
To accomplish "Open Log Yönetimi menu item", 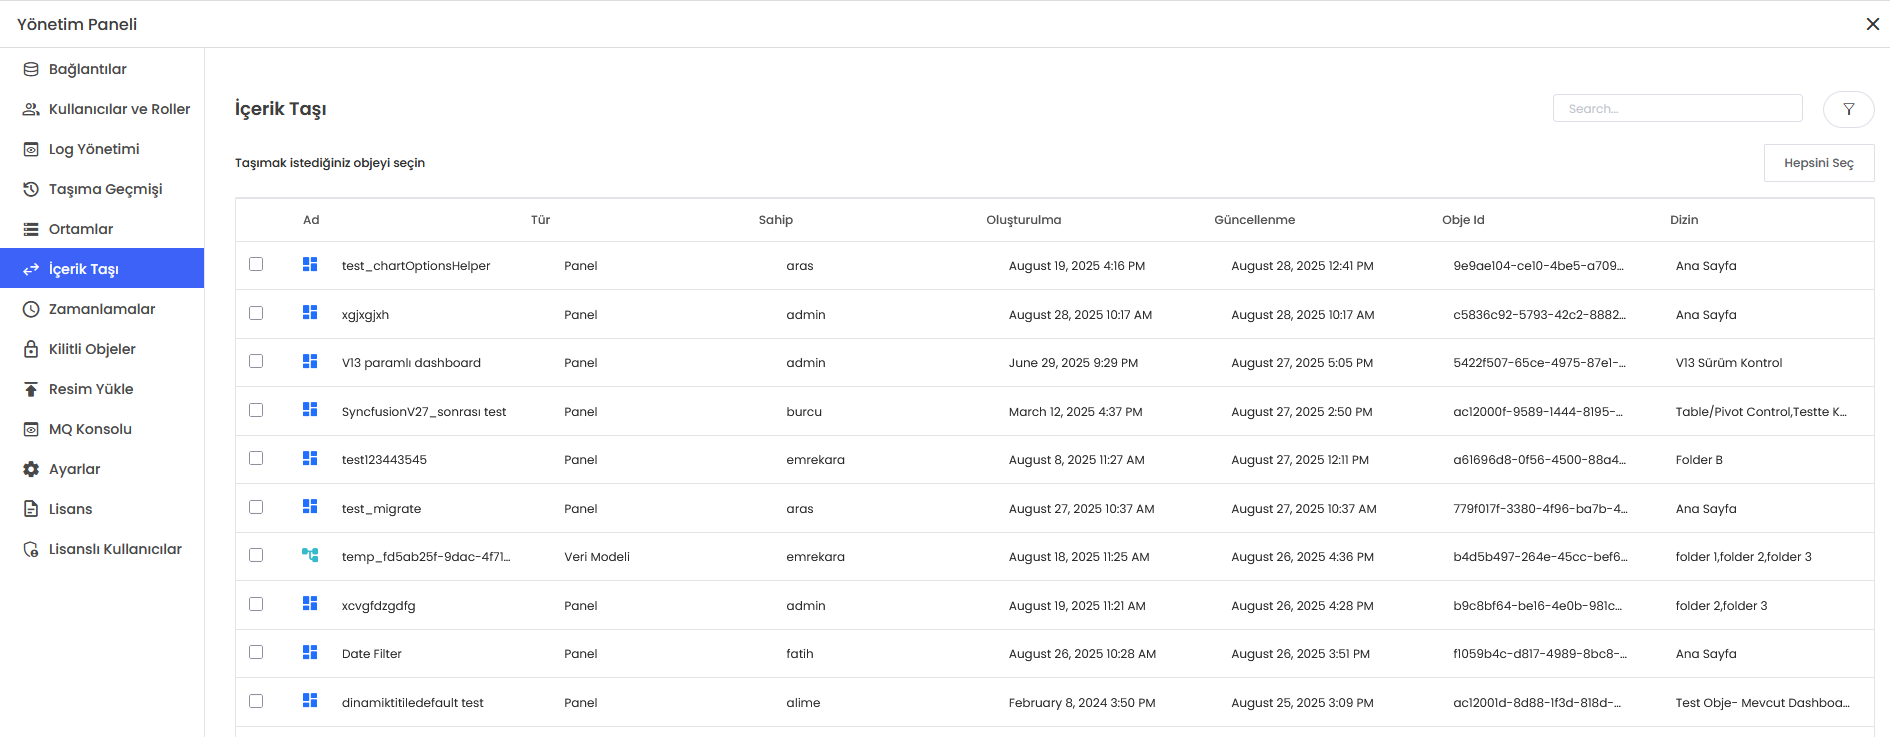I will (x=94, y=149).
